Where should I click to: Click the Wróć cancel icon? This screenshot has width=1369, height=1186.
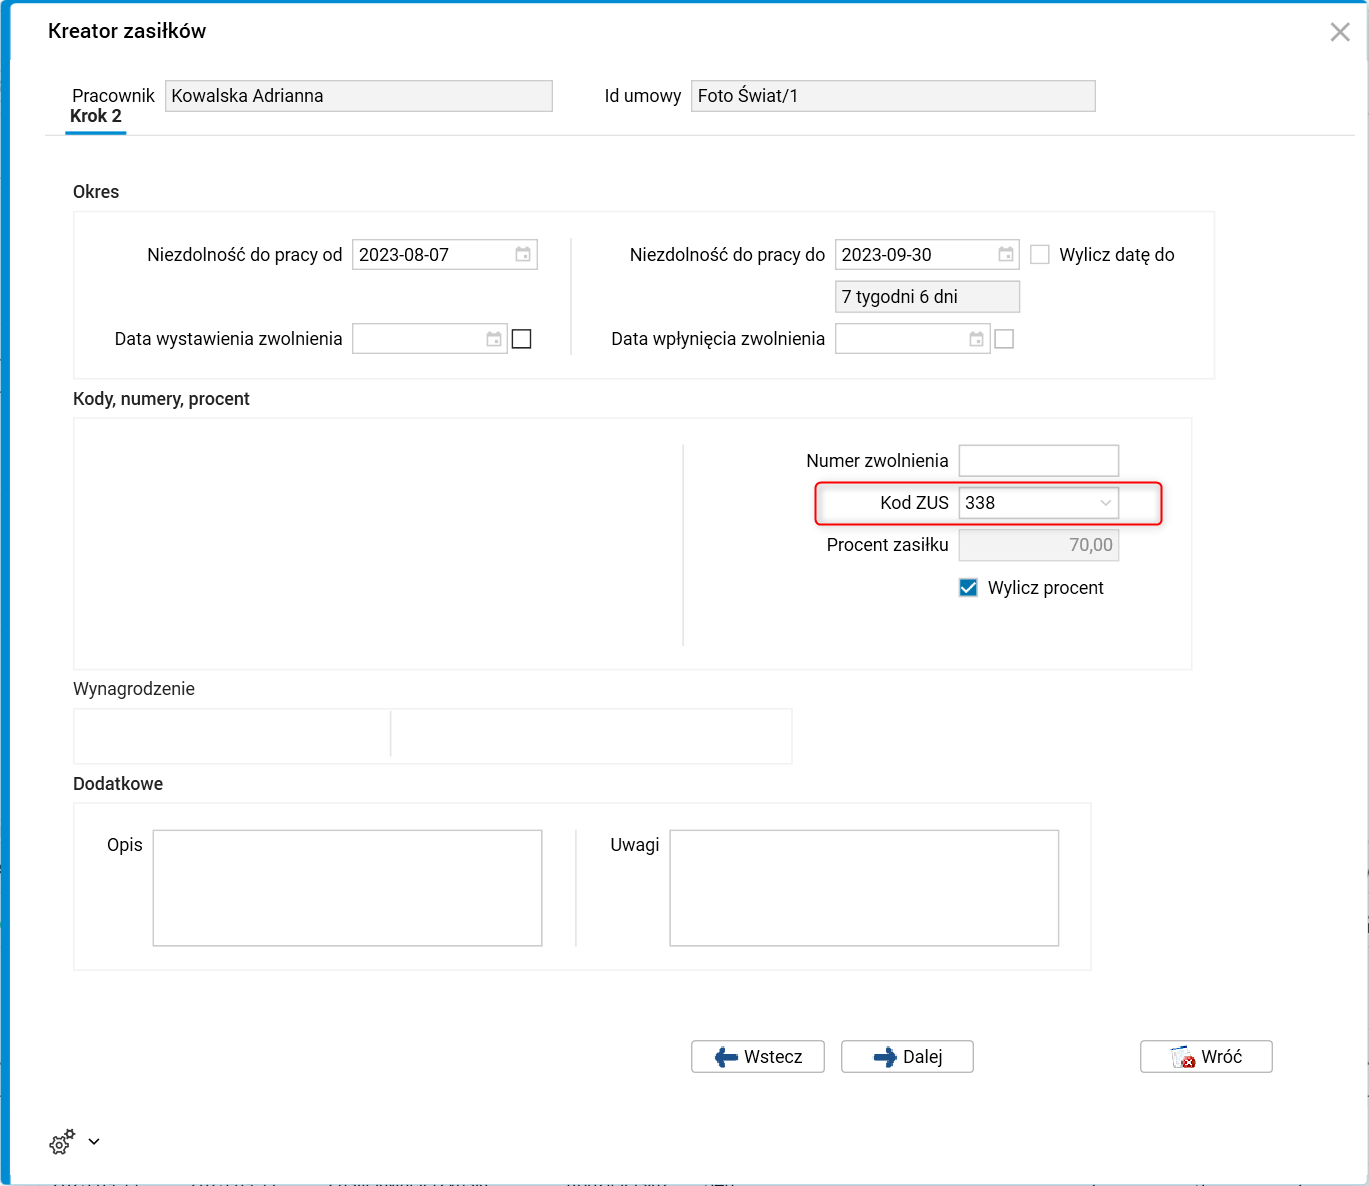click(1183, 1057)
